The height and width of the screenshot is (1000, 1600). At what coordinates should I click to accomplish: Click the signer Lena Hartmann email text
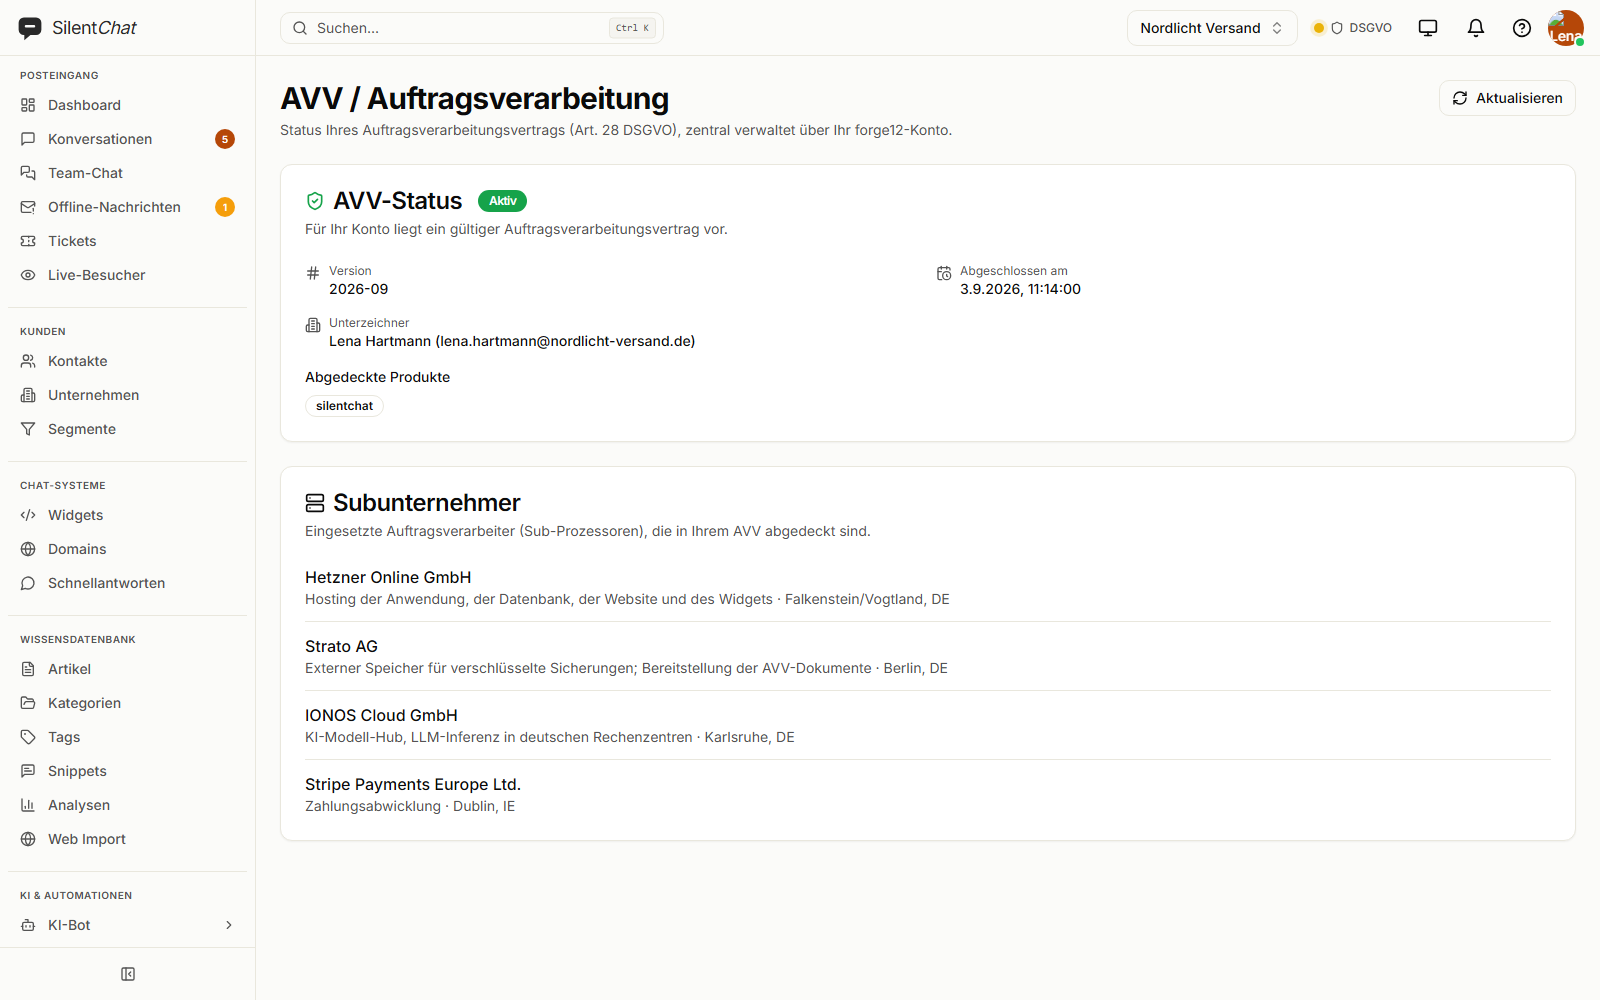click(512, 341)
